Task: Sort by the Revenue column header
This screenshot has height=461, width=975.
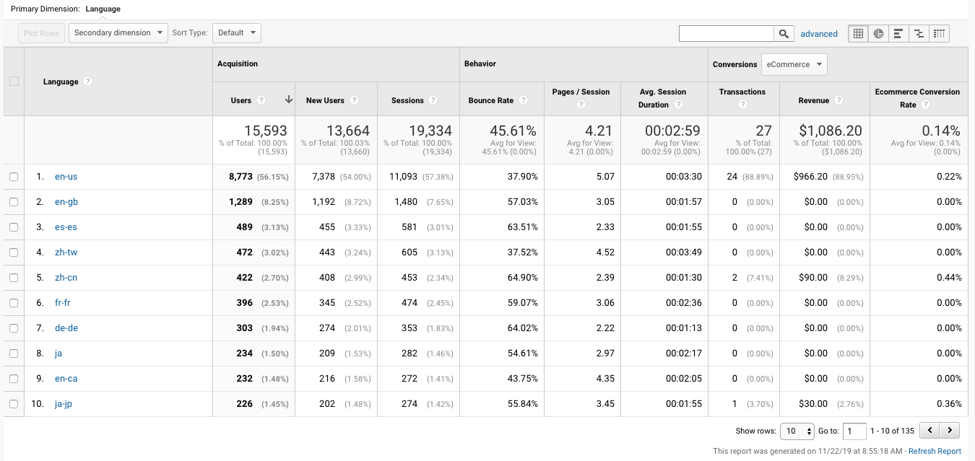Action: [x=813, y=100]
